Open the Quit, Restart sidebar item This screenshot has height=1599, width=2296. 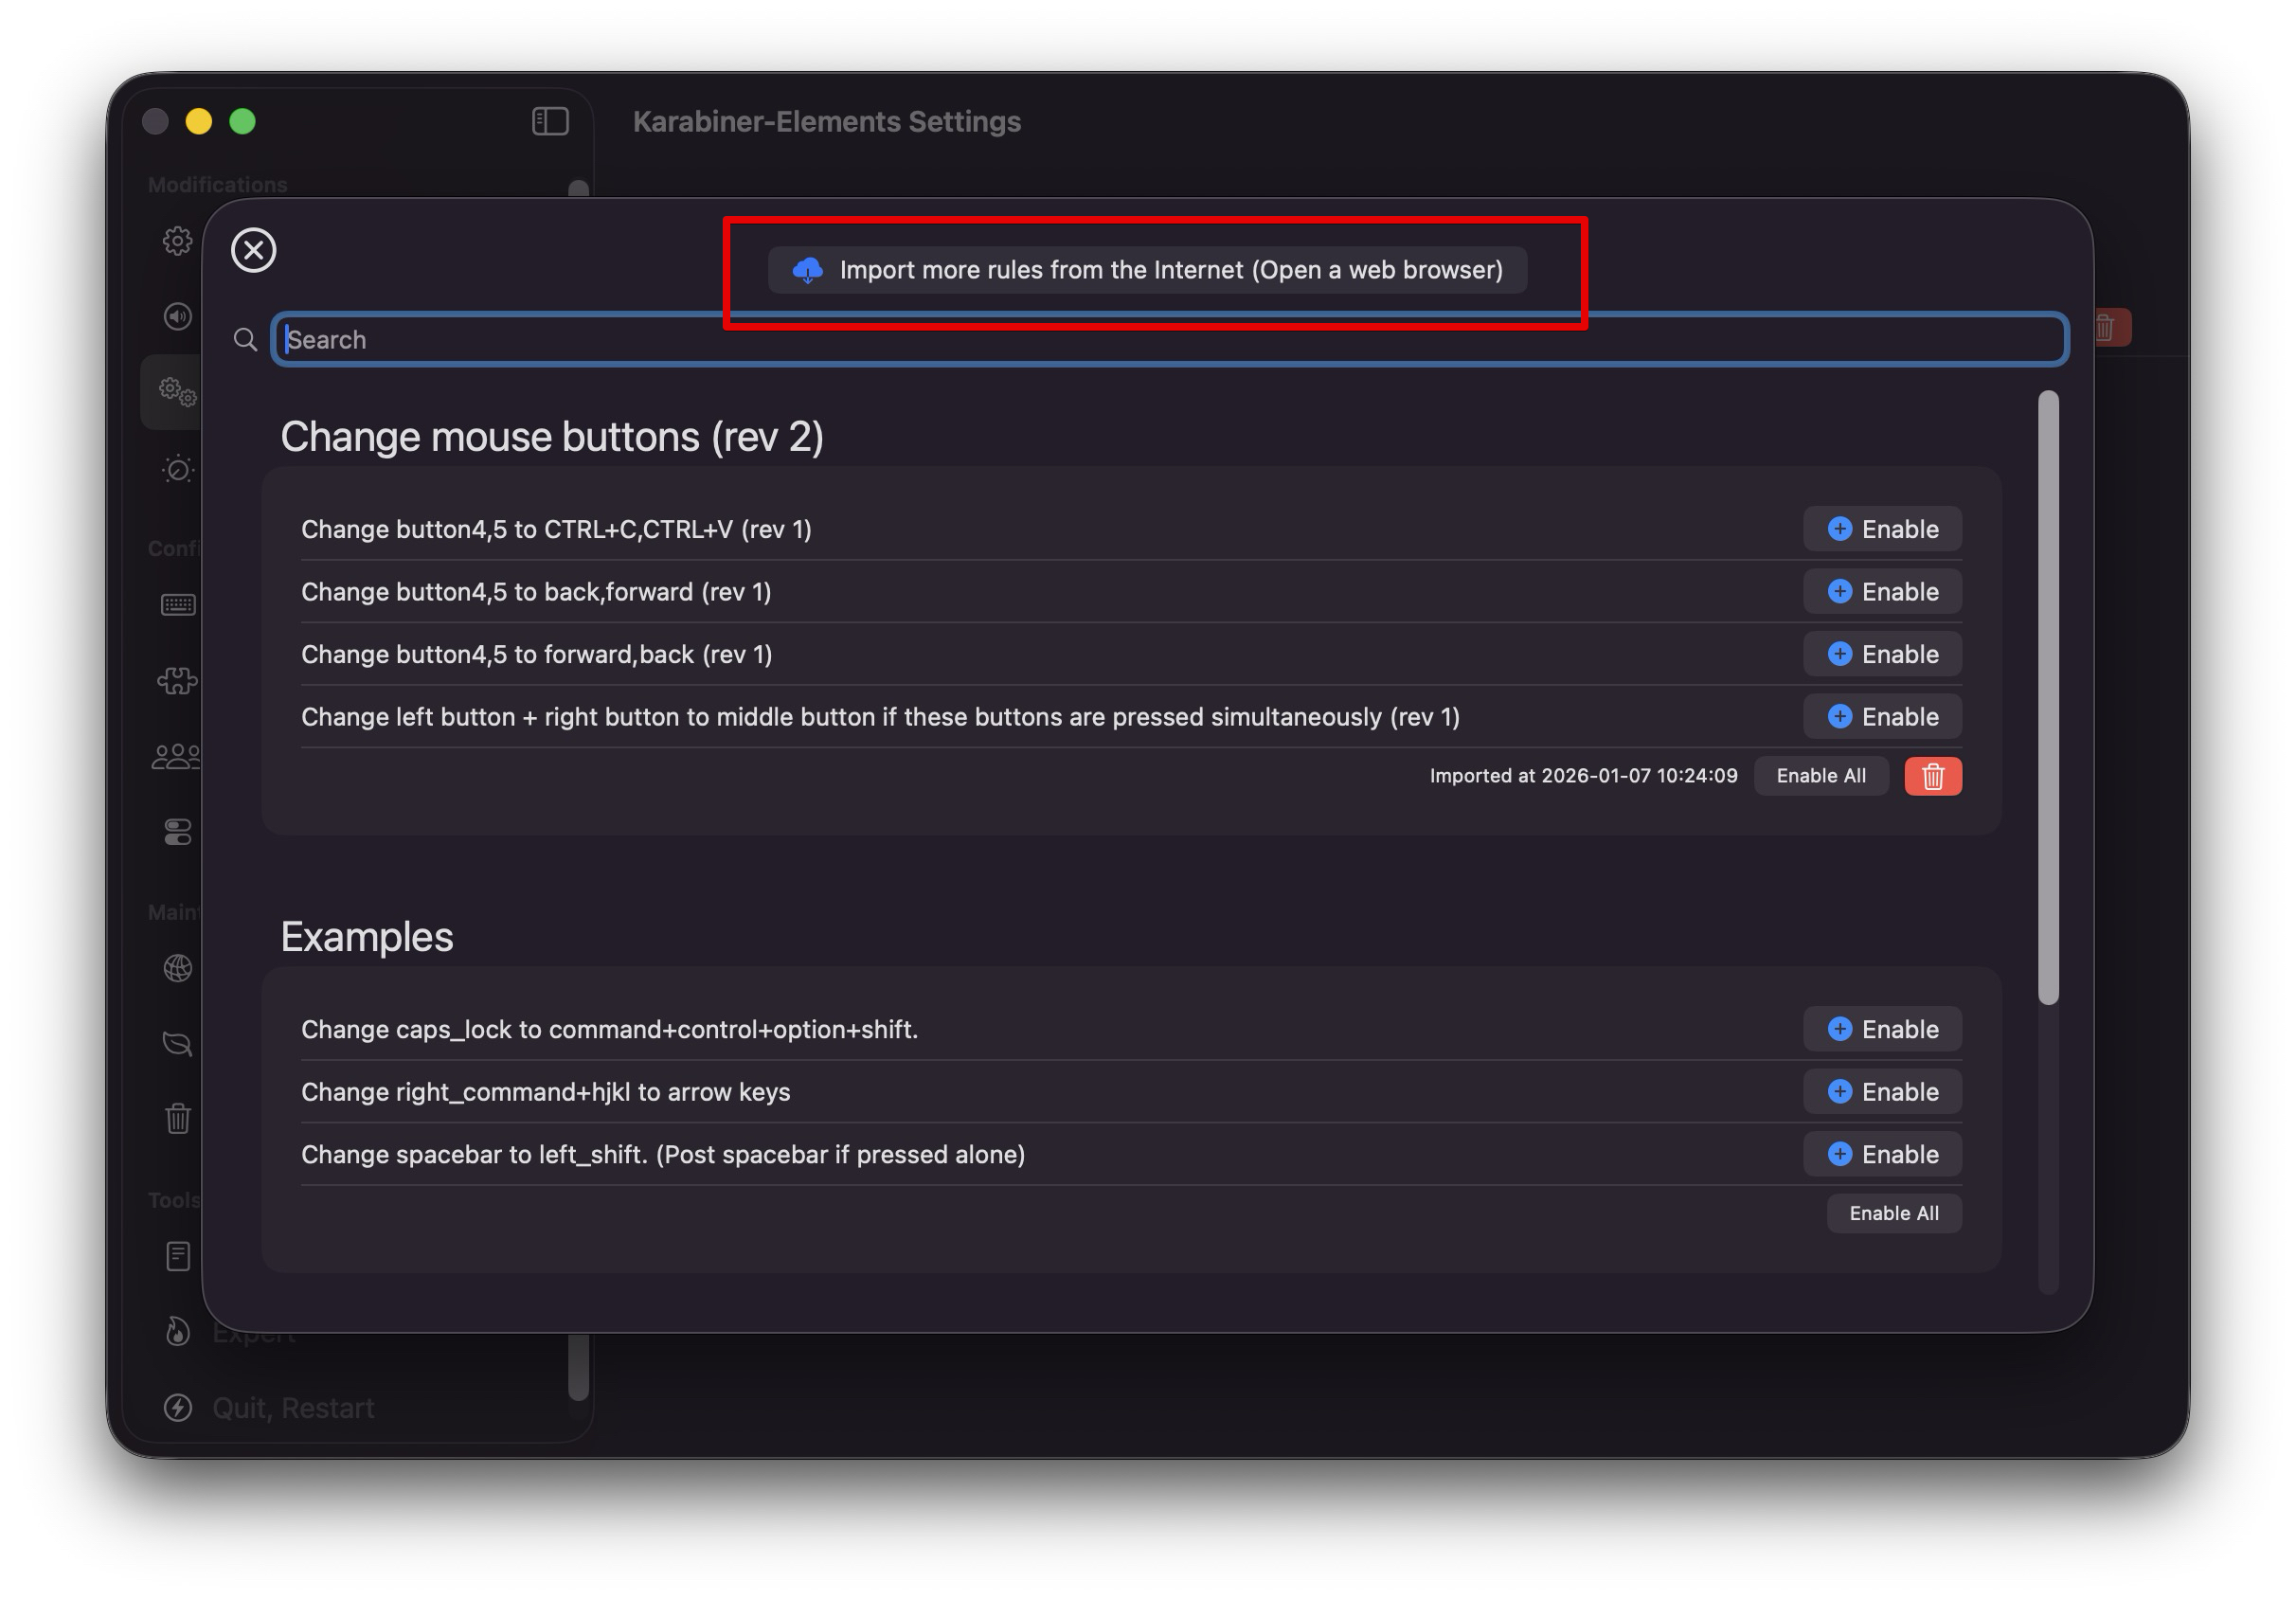292,1407
